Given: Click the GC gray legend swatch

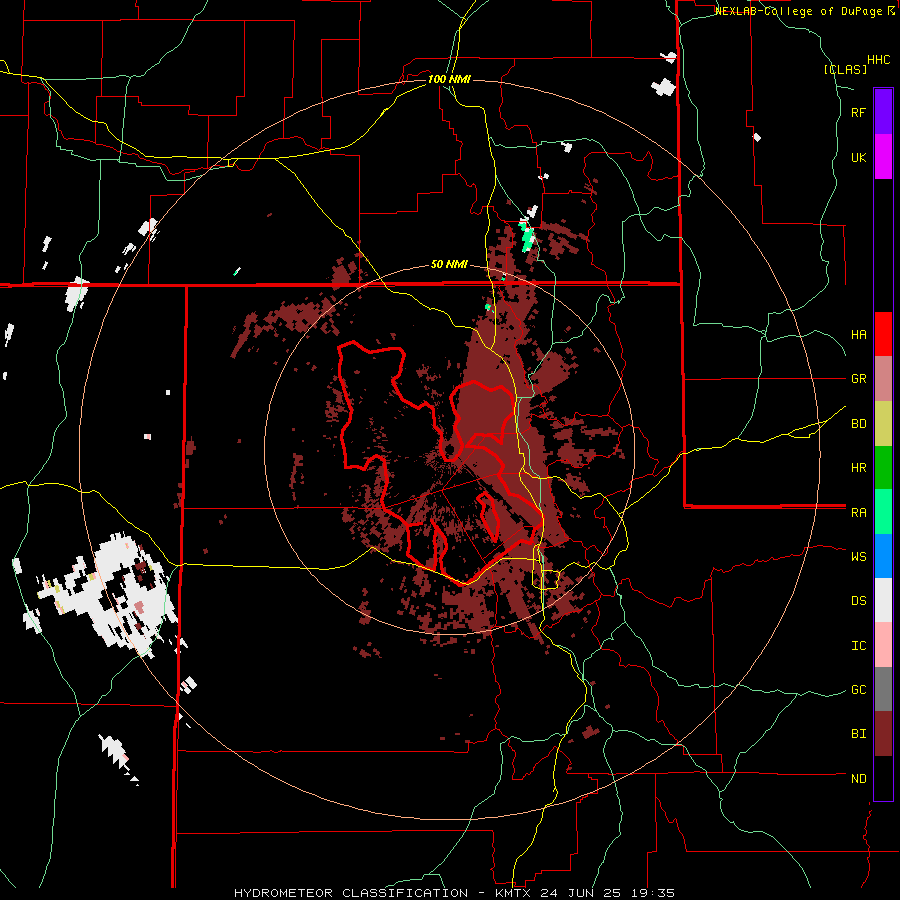Looking at the screenshot, I should point(883,689).
